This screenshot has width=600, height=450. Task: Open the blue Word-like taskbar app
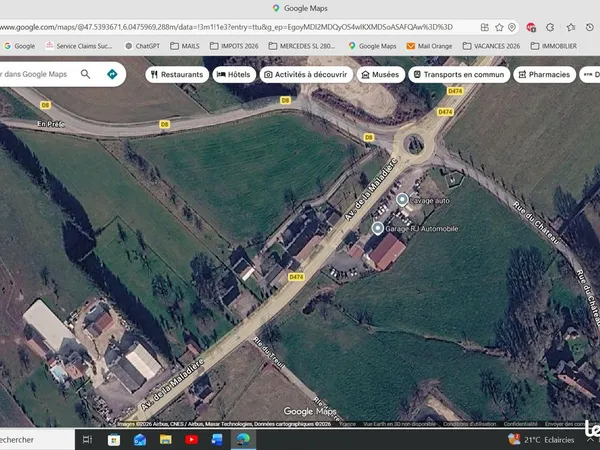[217, 440]
